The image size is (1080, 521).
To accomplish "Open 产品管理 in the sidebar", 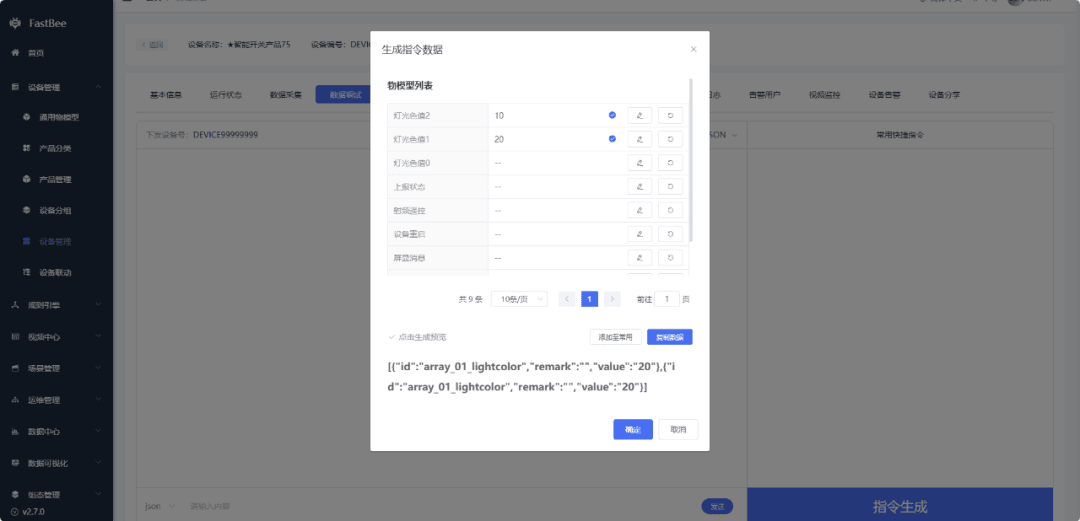I will pos(56,179).
